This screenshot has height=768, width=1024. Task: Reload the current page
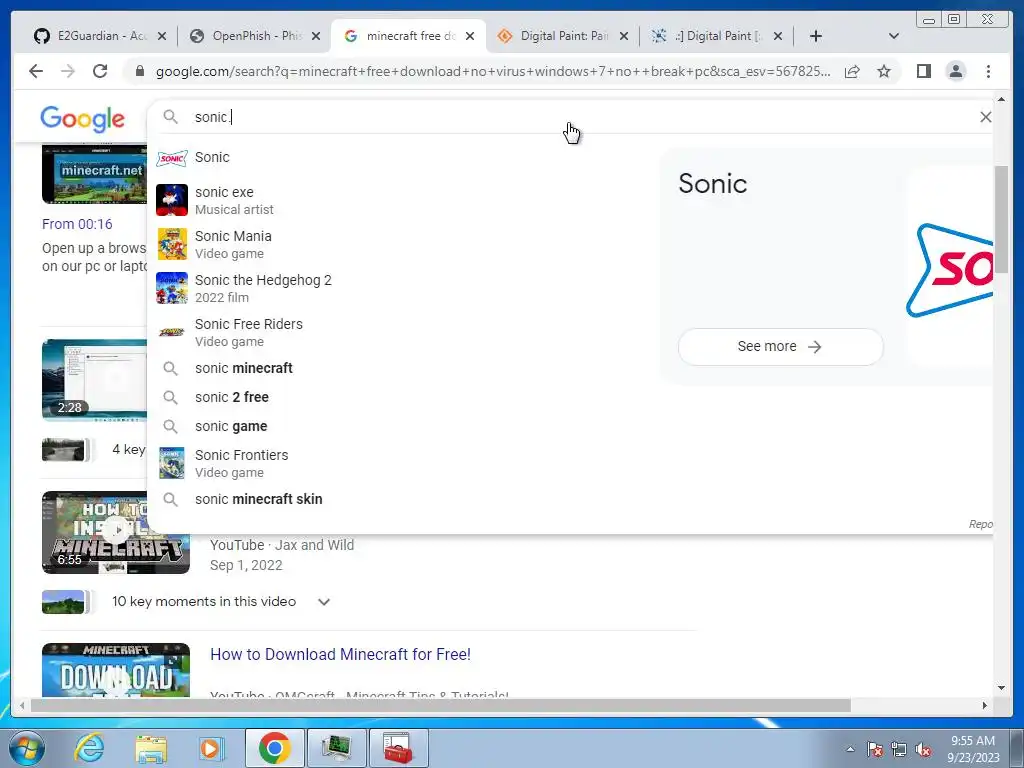coord(100,71)
